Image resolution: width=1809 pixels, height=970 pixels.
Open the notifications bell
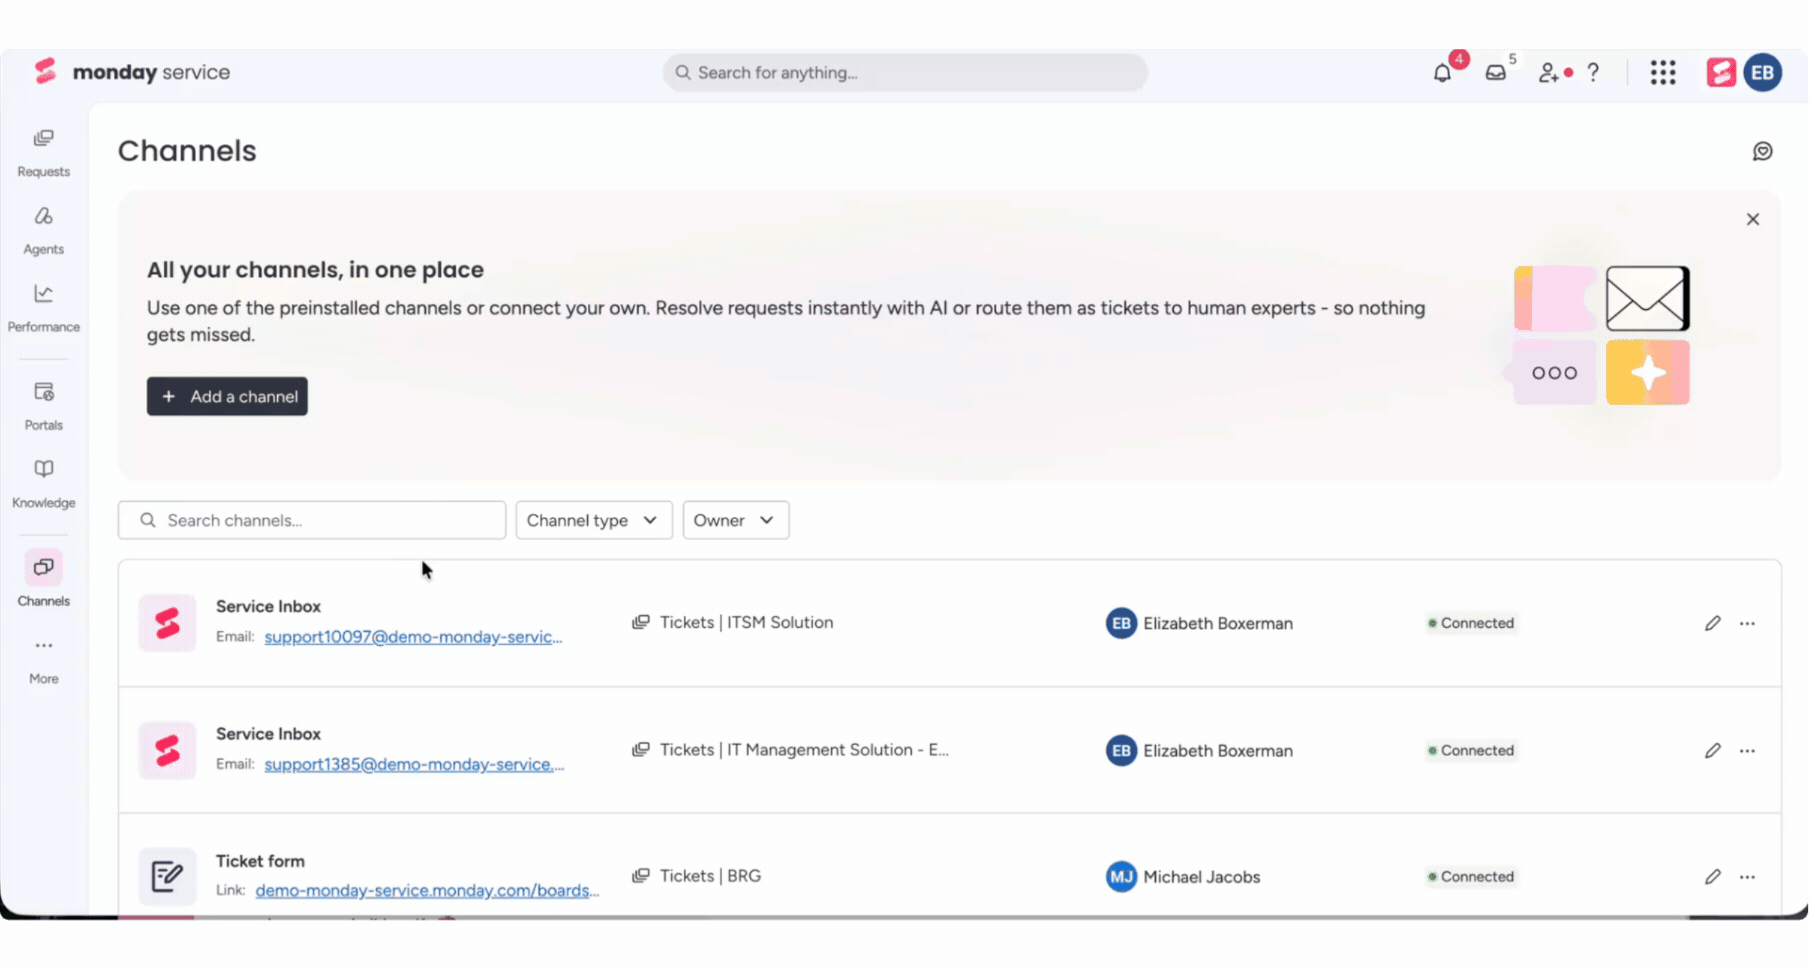1442,73
